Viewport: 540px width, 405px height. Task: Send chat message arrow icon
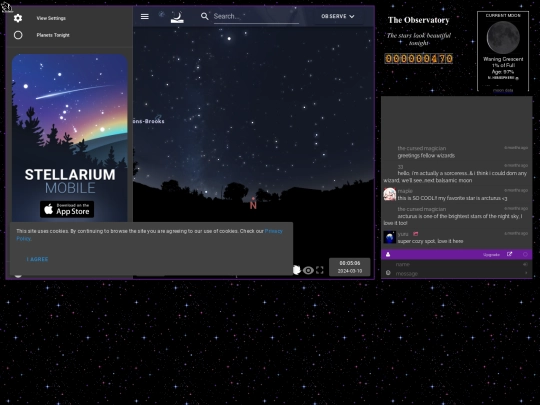pos(526,273)
